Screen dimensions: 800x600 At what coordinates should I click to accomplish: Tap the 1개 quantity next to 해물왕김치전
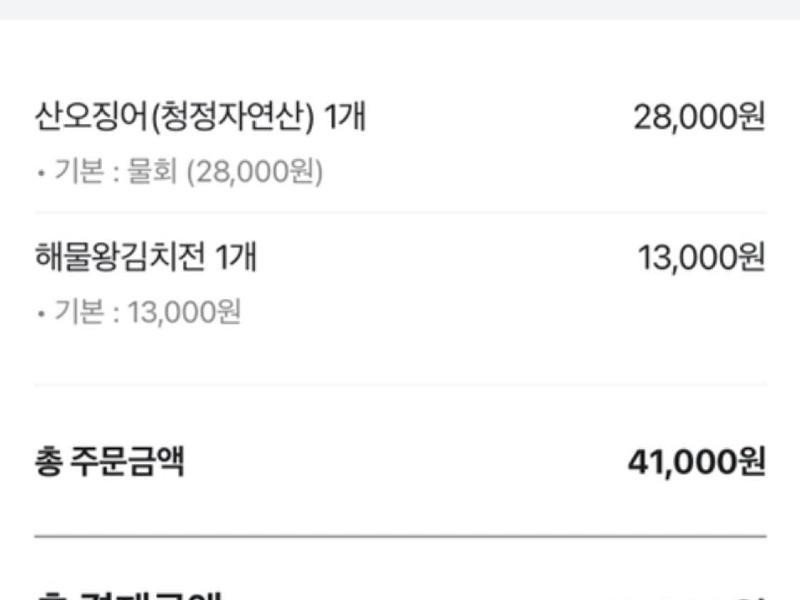(236, 258)
